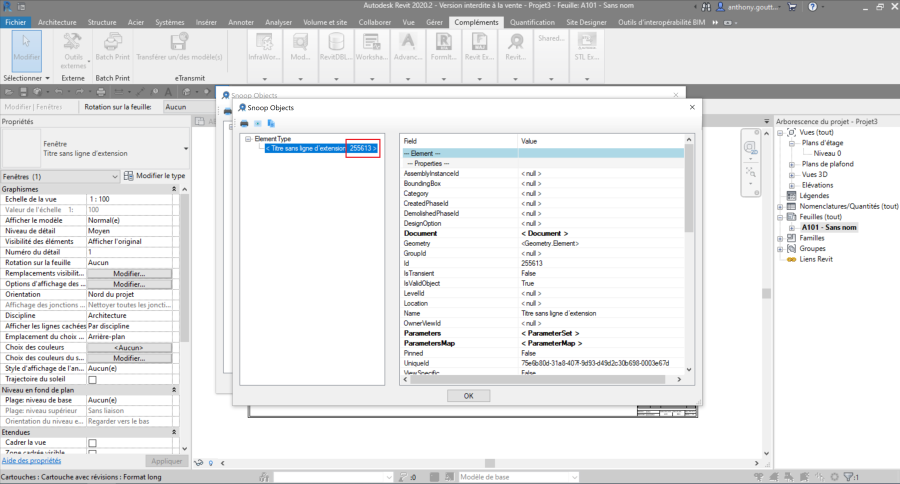Open the Outils externes tool
Viewport: 900px width, 484px height.
point(73,50)
